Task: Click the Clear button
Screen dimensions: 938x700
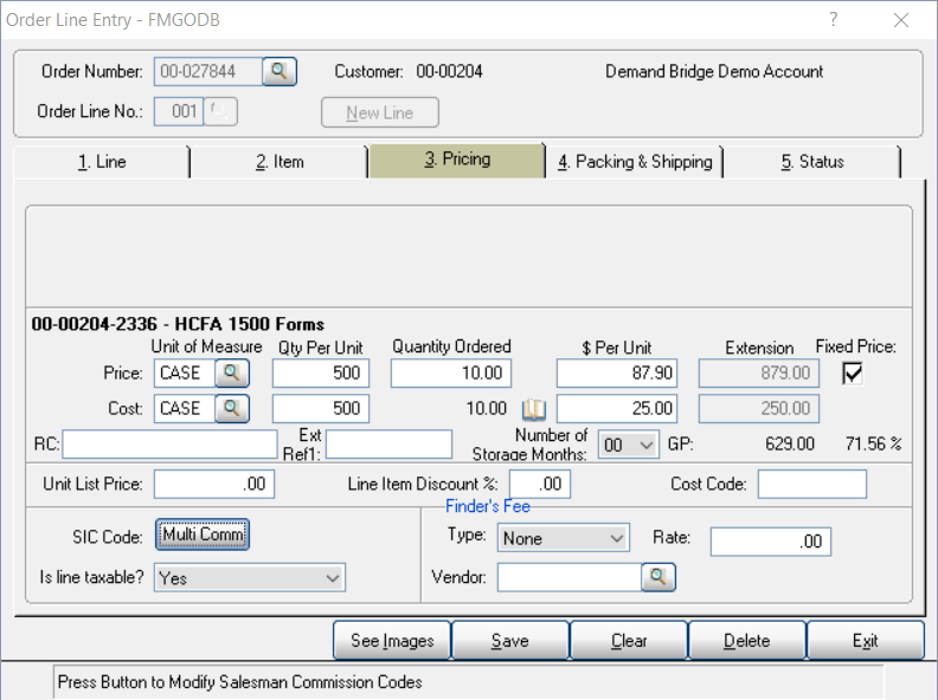Action: [x=629, y=641]
